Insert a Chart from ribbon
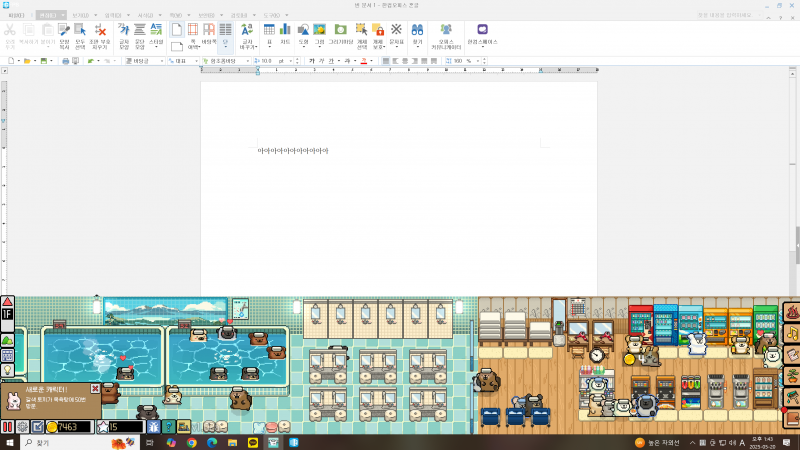 285,30
